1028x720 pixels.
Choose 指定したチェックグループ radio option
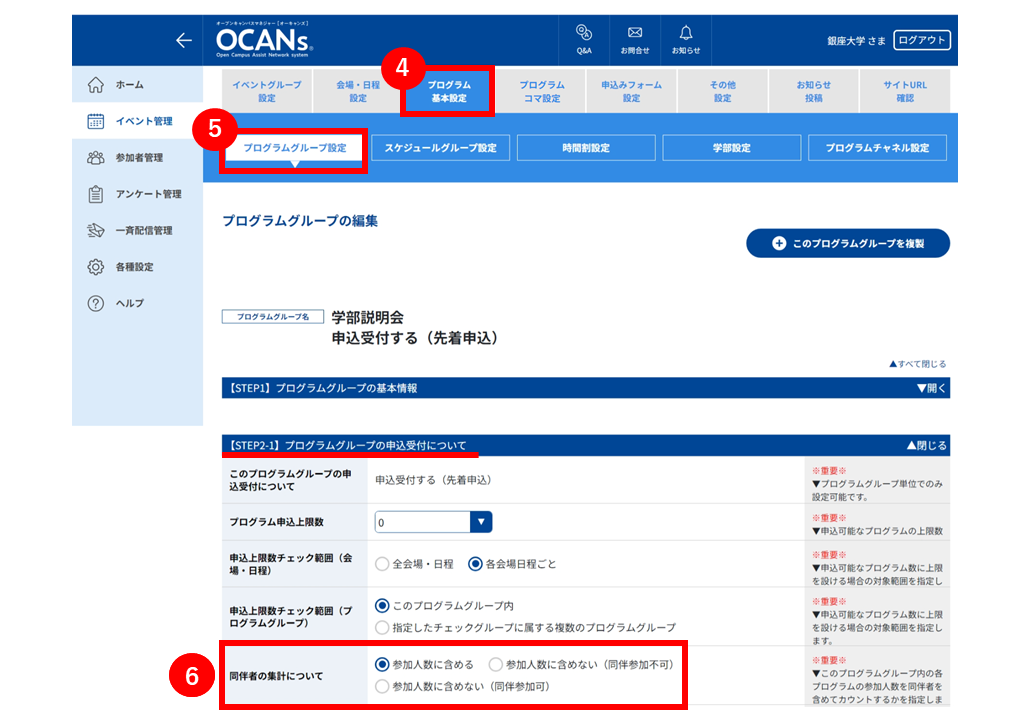(382, 628)
